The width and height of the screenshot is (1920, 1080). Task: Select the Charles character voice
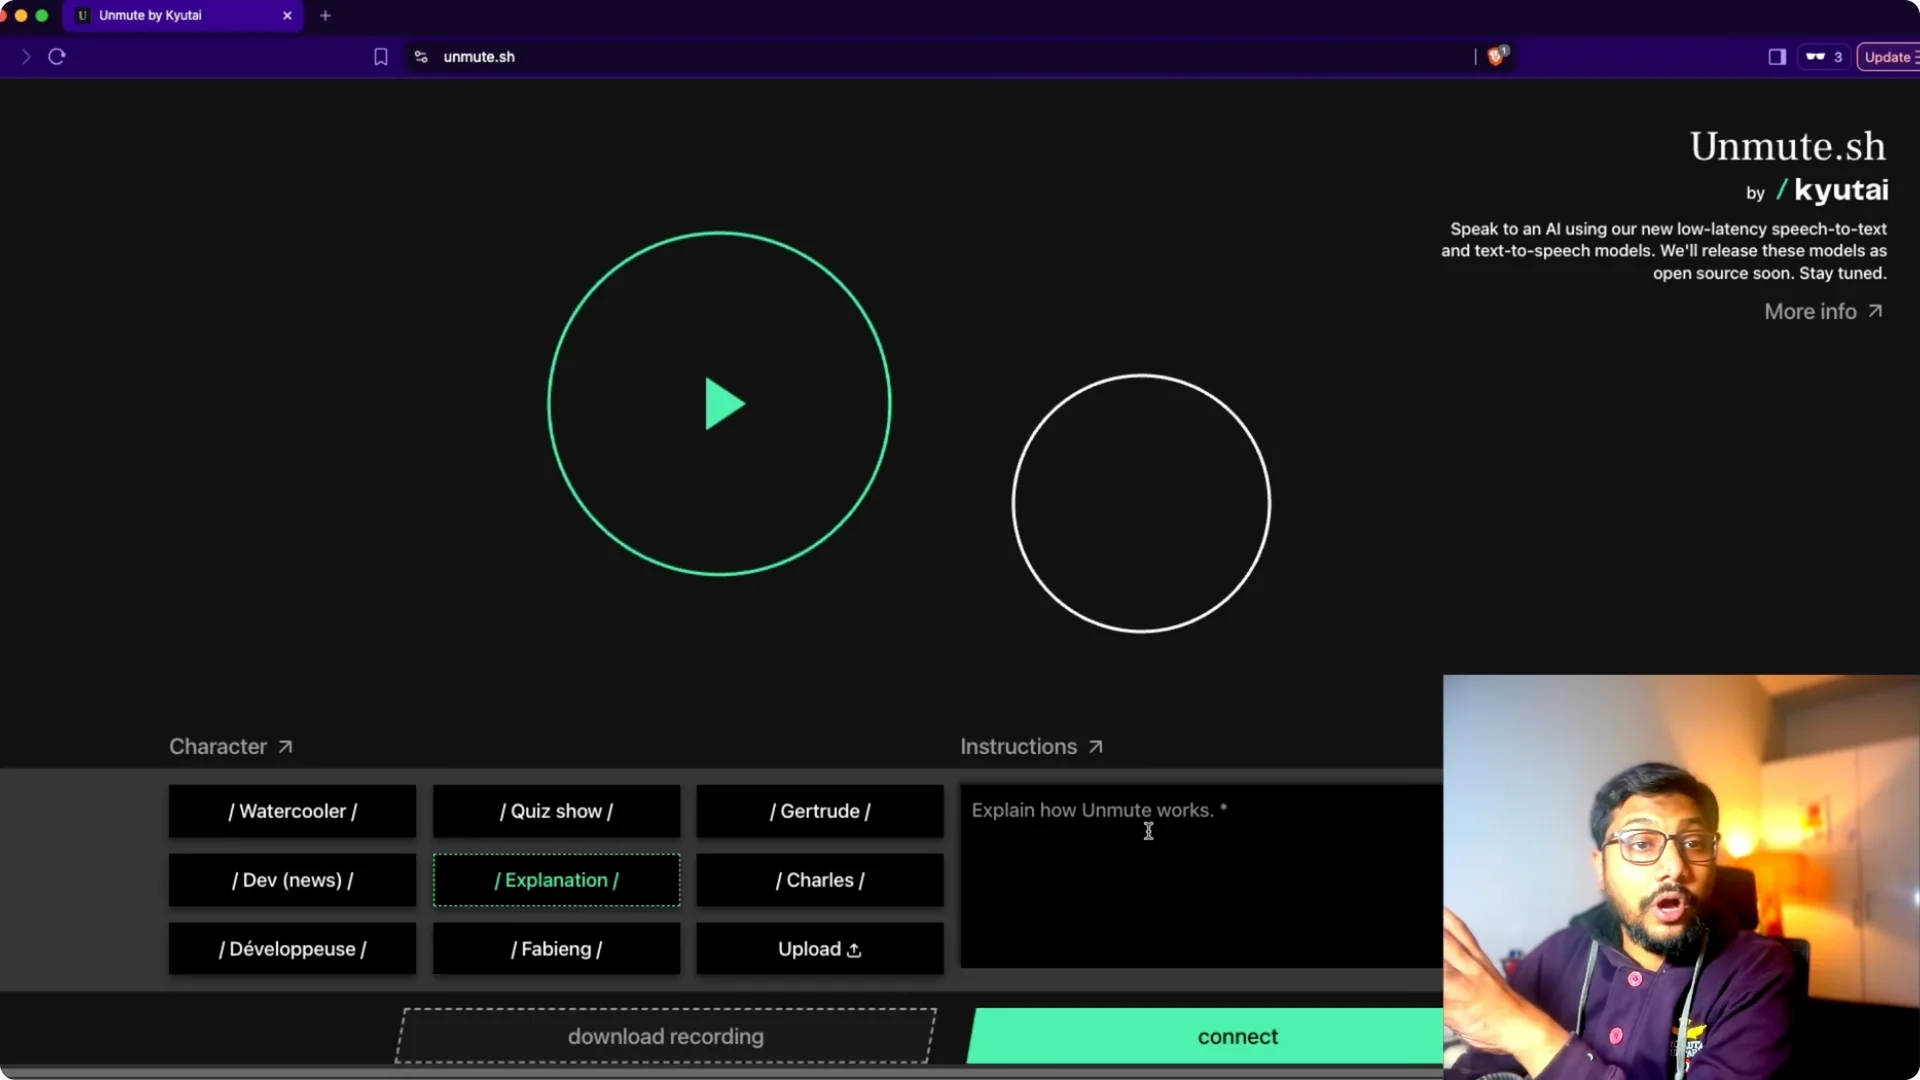[818, 880]
